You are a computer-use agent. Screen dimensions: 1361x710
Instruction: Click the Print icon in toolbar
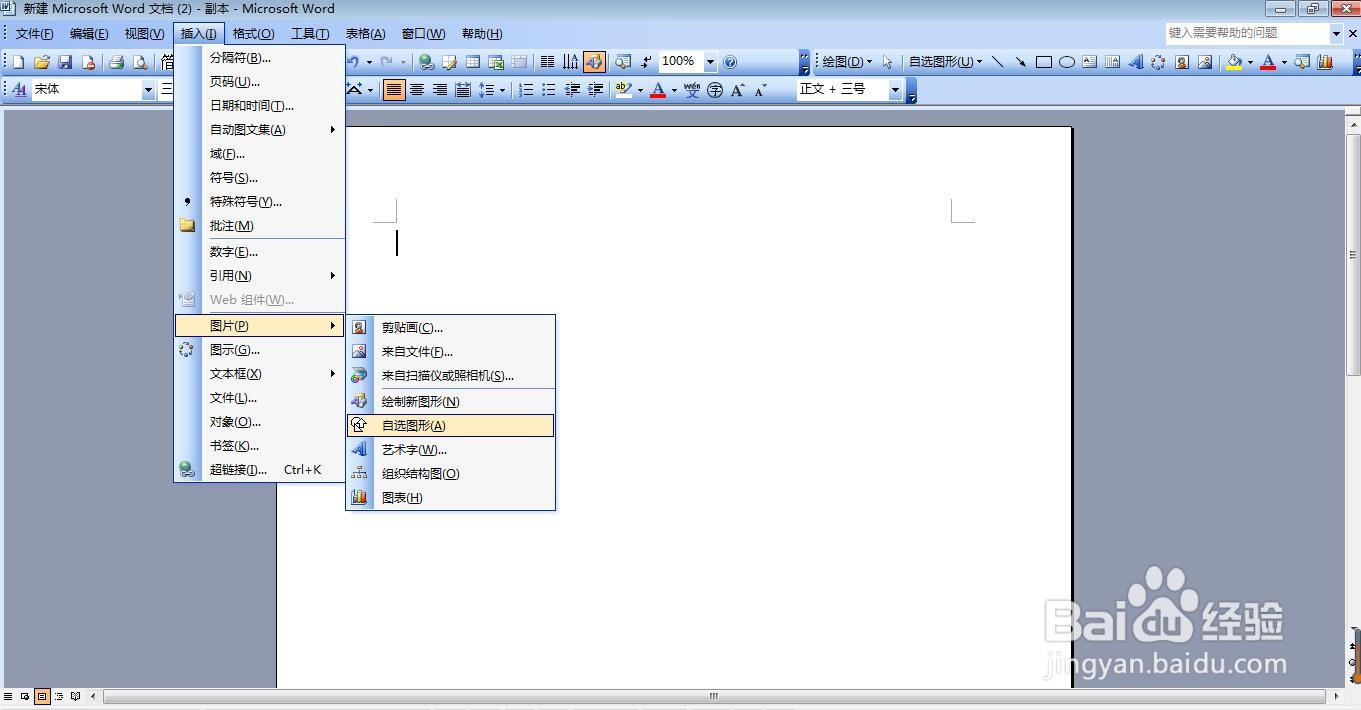click(x=116, y=62)
